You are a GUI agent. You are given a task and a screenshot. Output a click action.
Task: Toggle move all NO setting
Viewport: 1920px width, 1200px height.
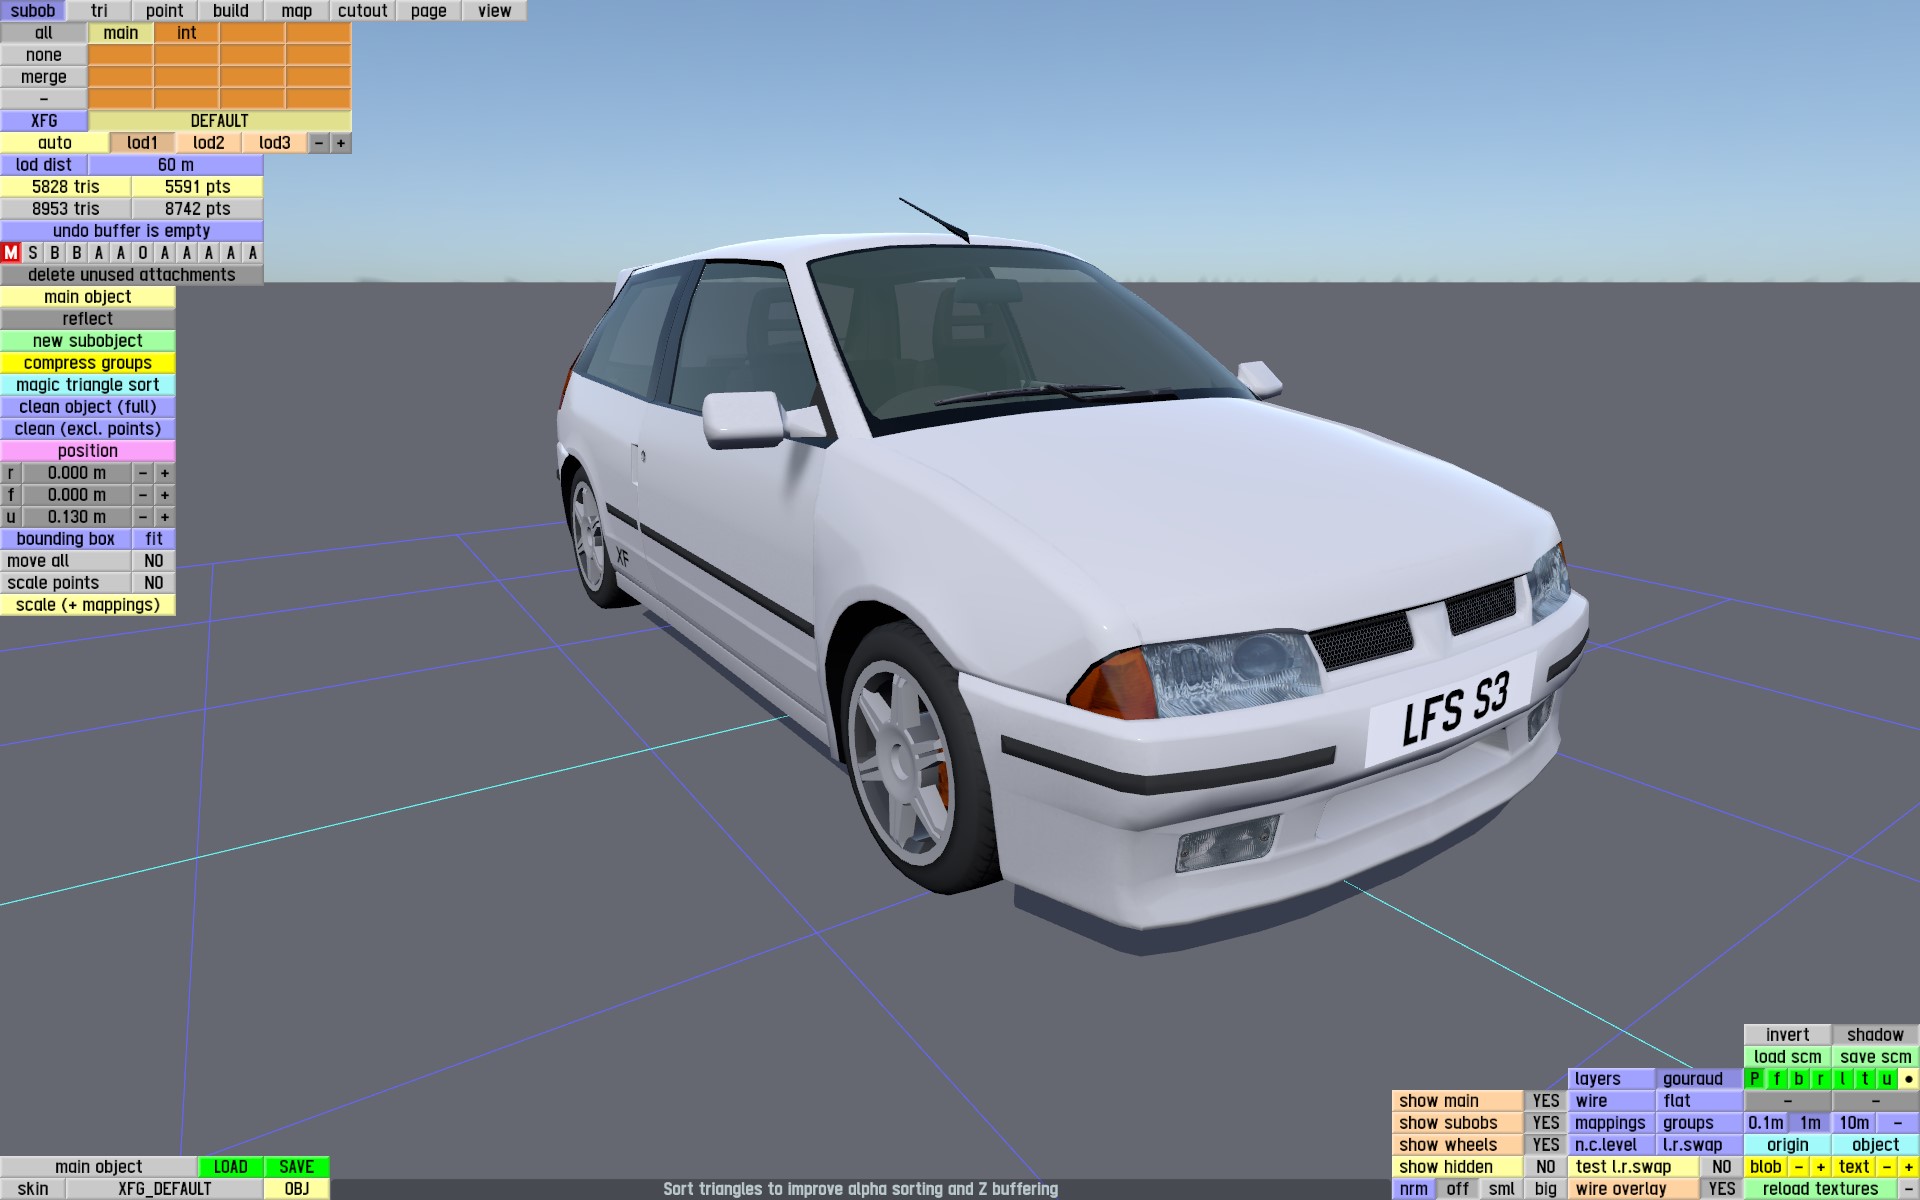tap(153, 561)
